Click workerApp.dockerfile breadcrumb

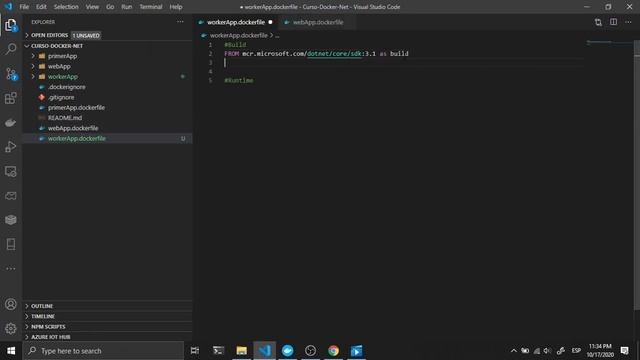[x=238, y=36]
